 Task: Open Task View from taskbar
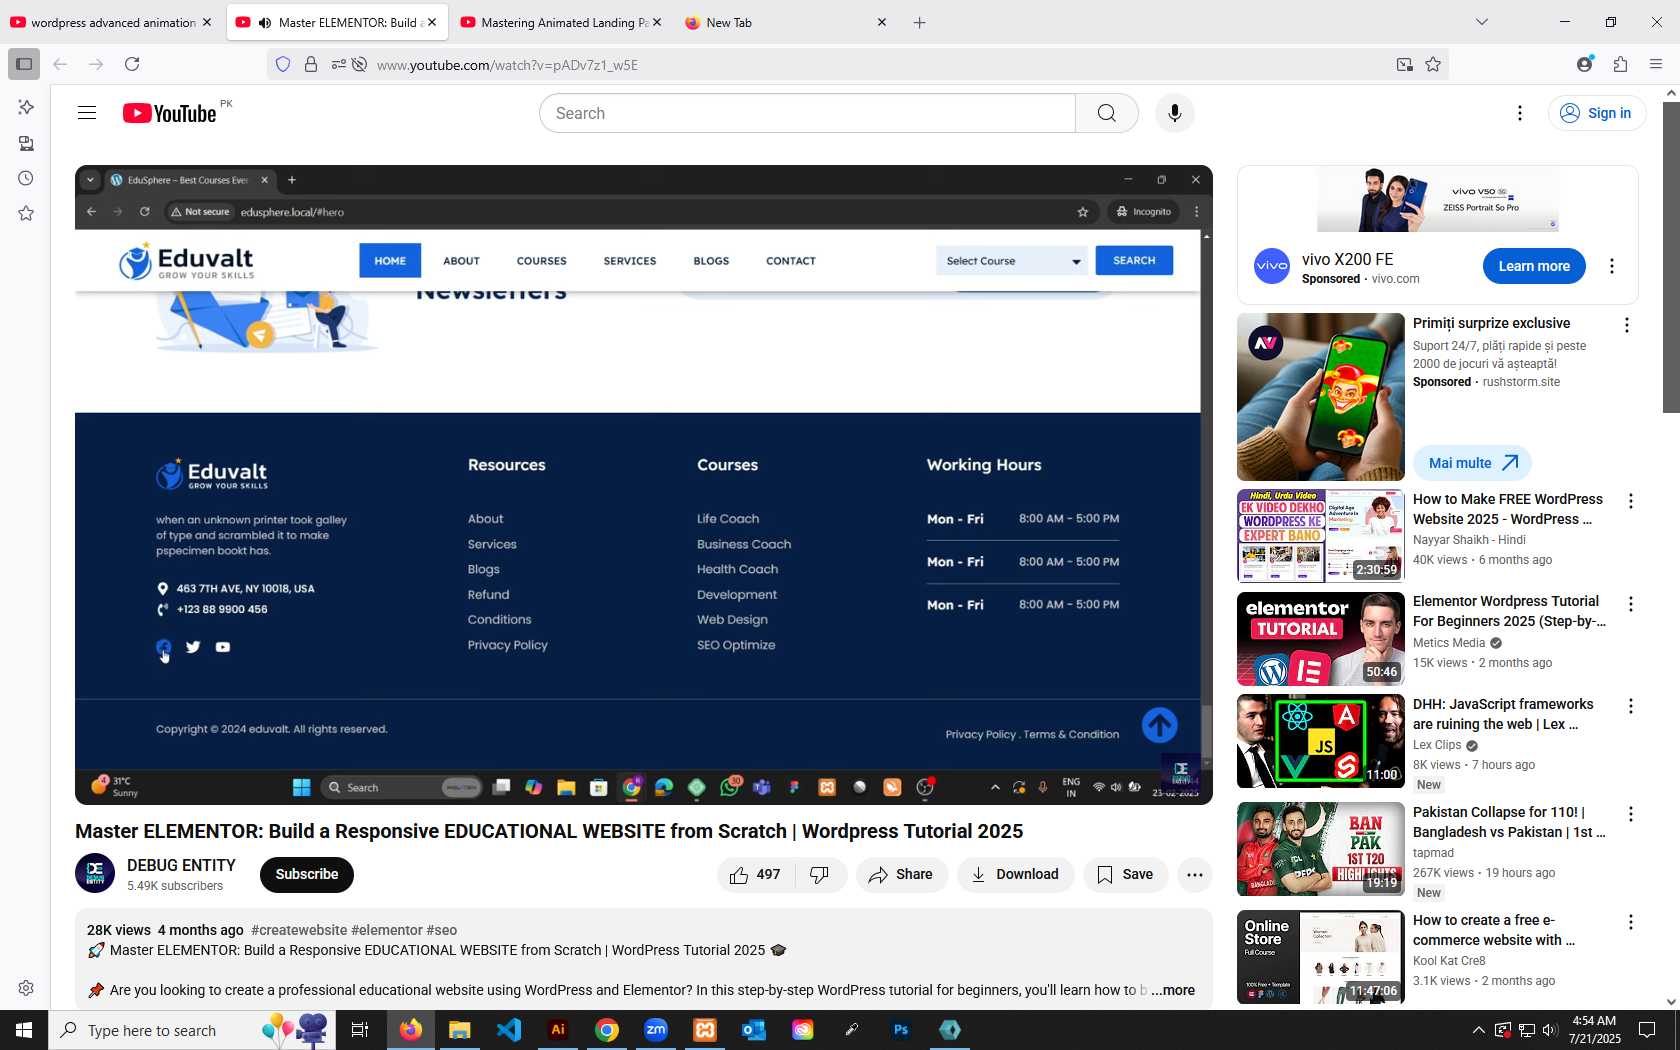[360, 1030]
